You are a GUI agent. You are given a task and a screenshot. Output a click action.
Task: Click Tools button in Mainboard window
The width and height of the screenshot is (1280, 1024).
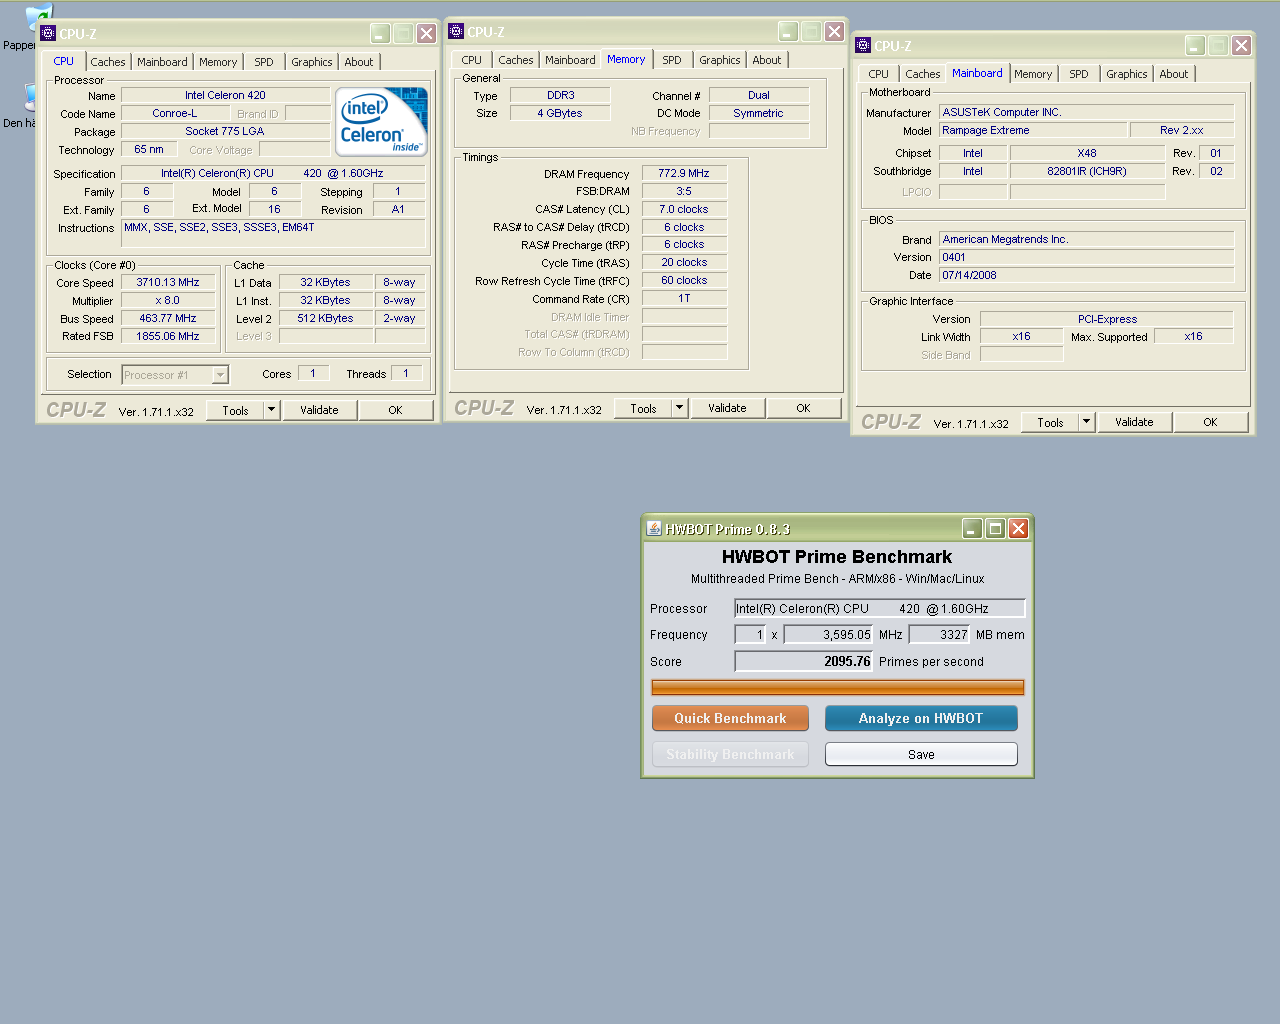(x=1050, y=422)
